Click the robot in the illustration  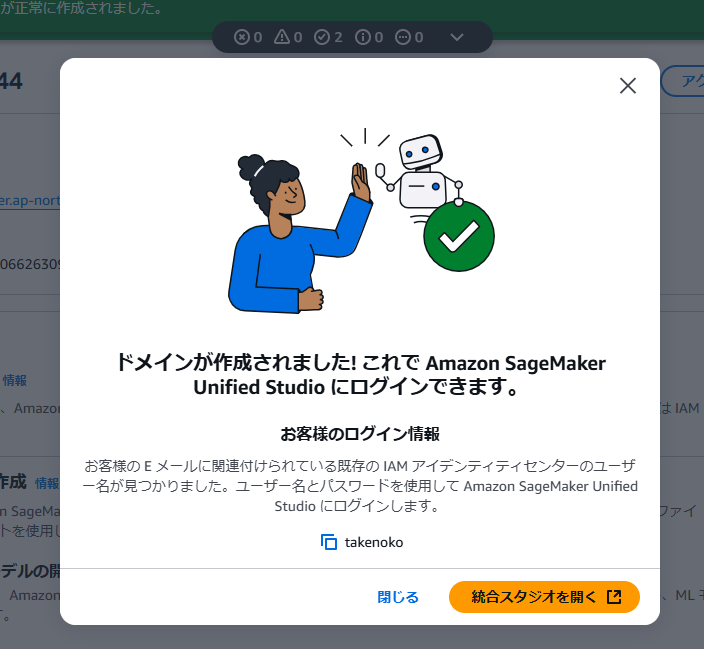[418, 175]
